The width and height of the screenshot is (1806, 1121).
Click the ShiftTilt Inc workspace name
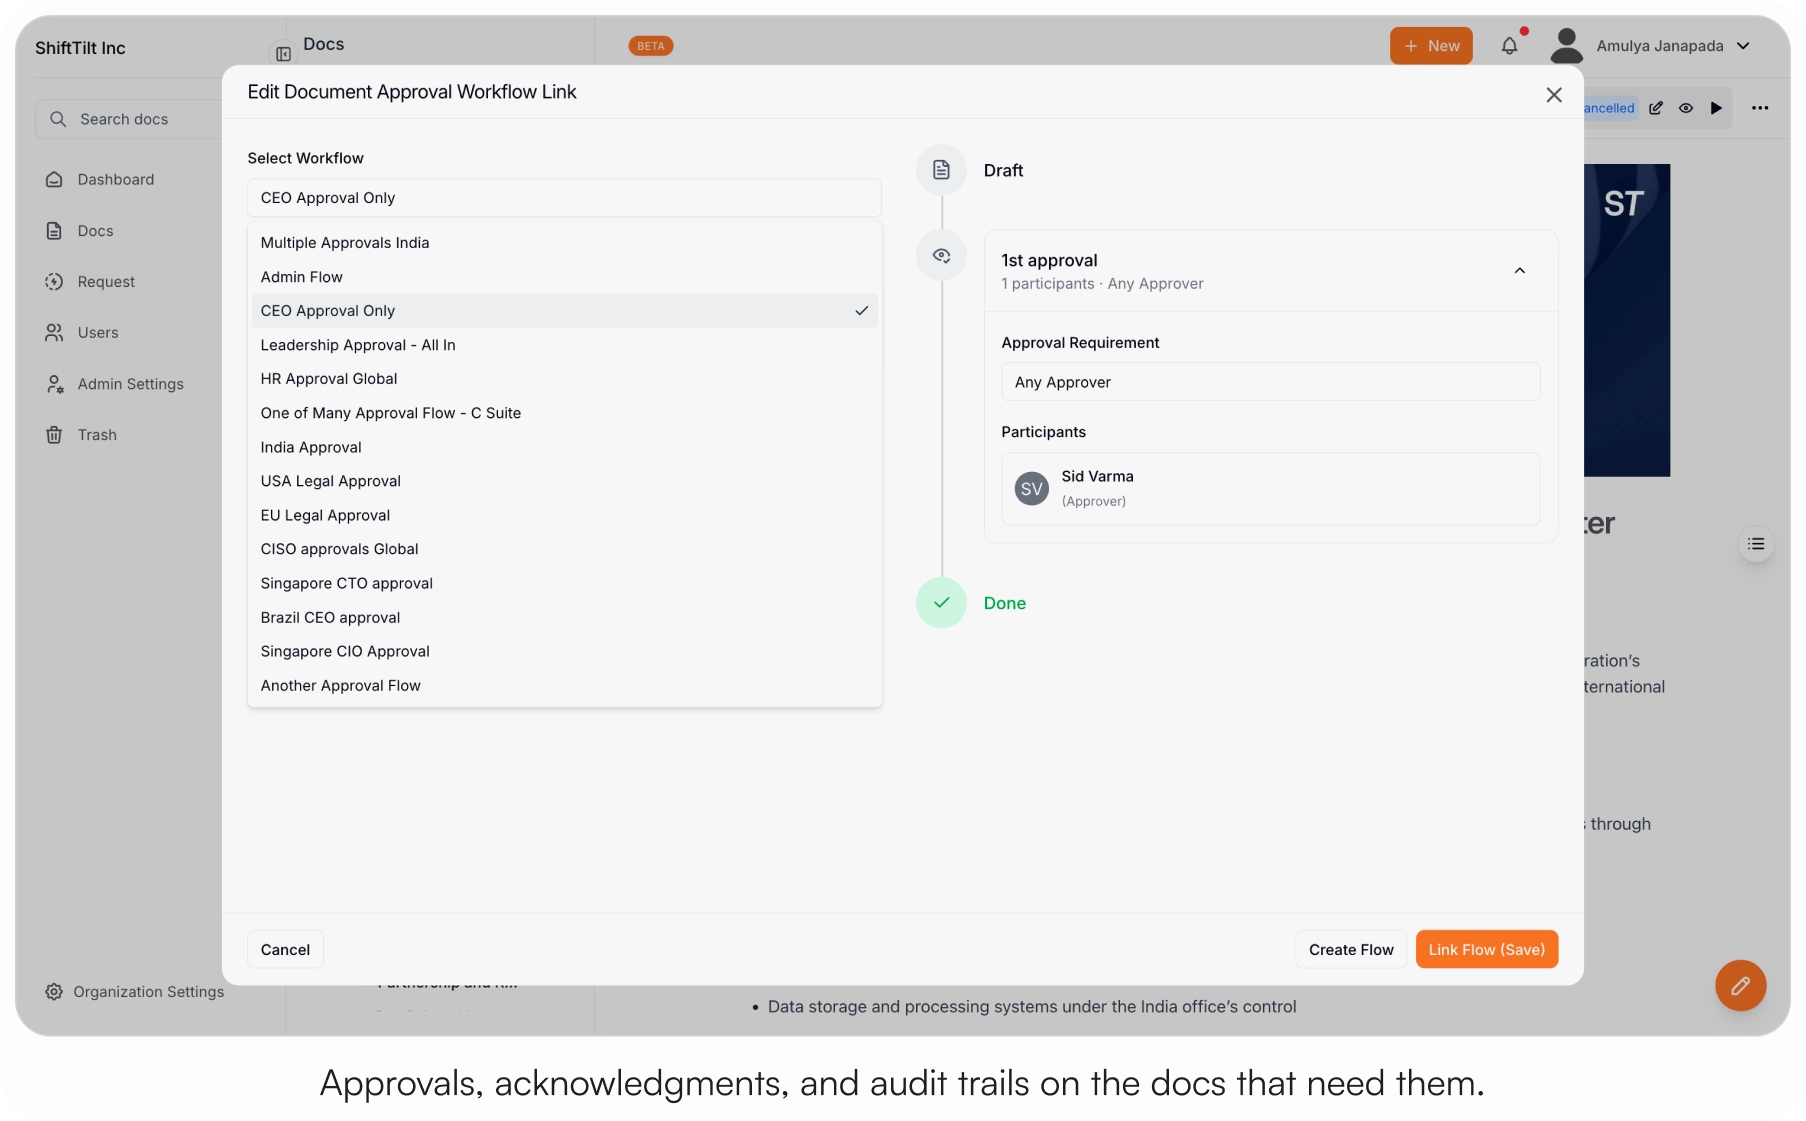coord(80,48)
